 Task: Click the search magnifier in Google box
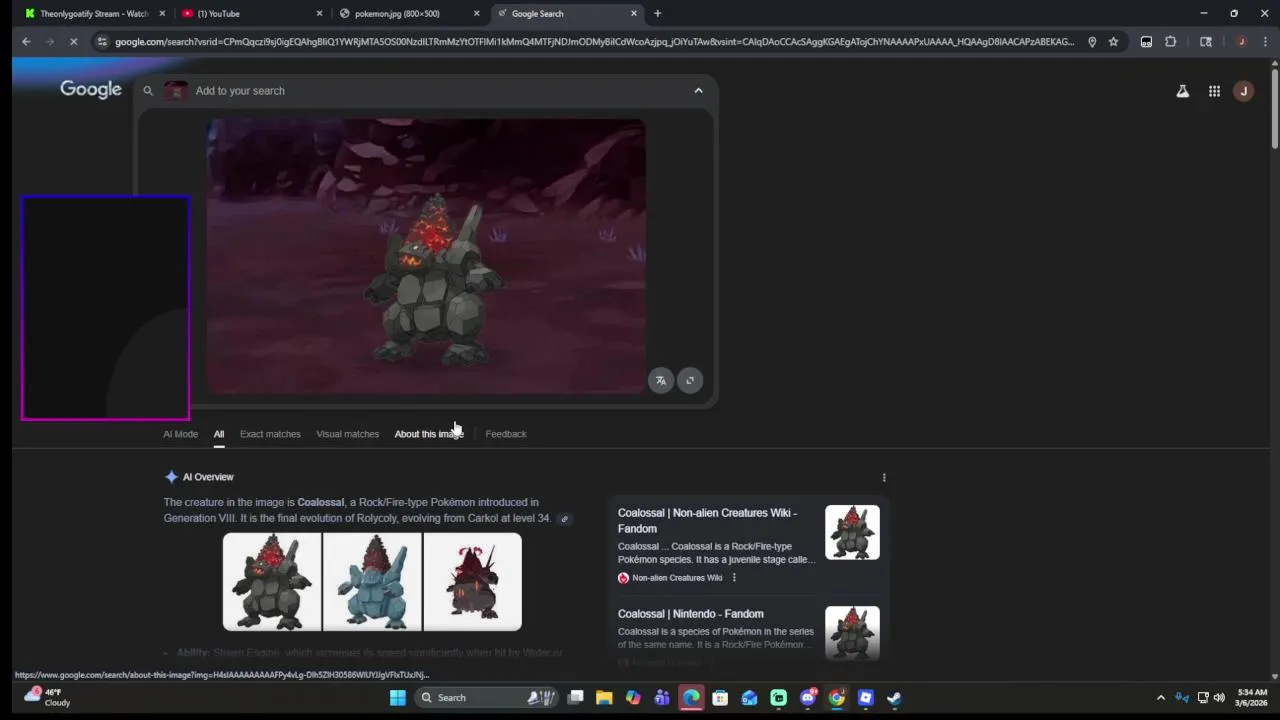(148, 91)
